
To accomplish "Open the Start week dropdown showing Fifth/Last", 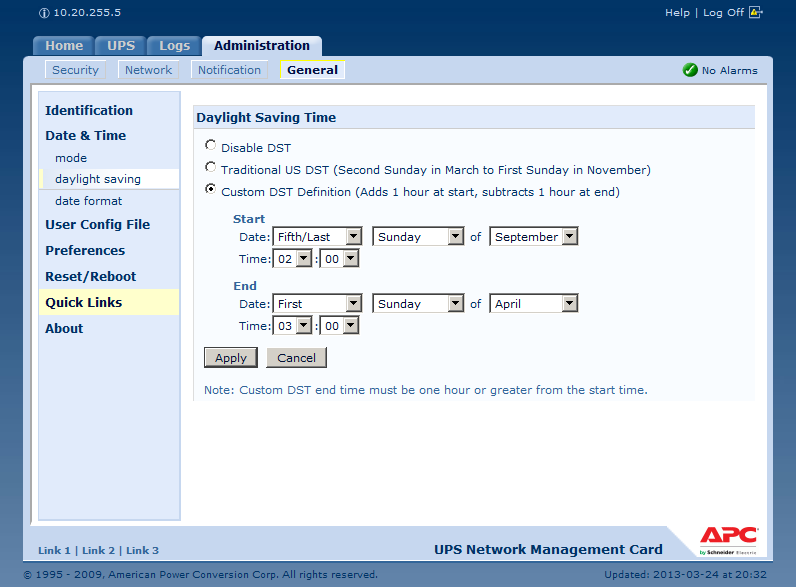I will (317, 237).
